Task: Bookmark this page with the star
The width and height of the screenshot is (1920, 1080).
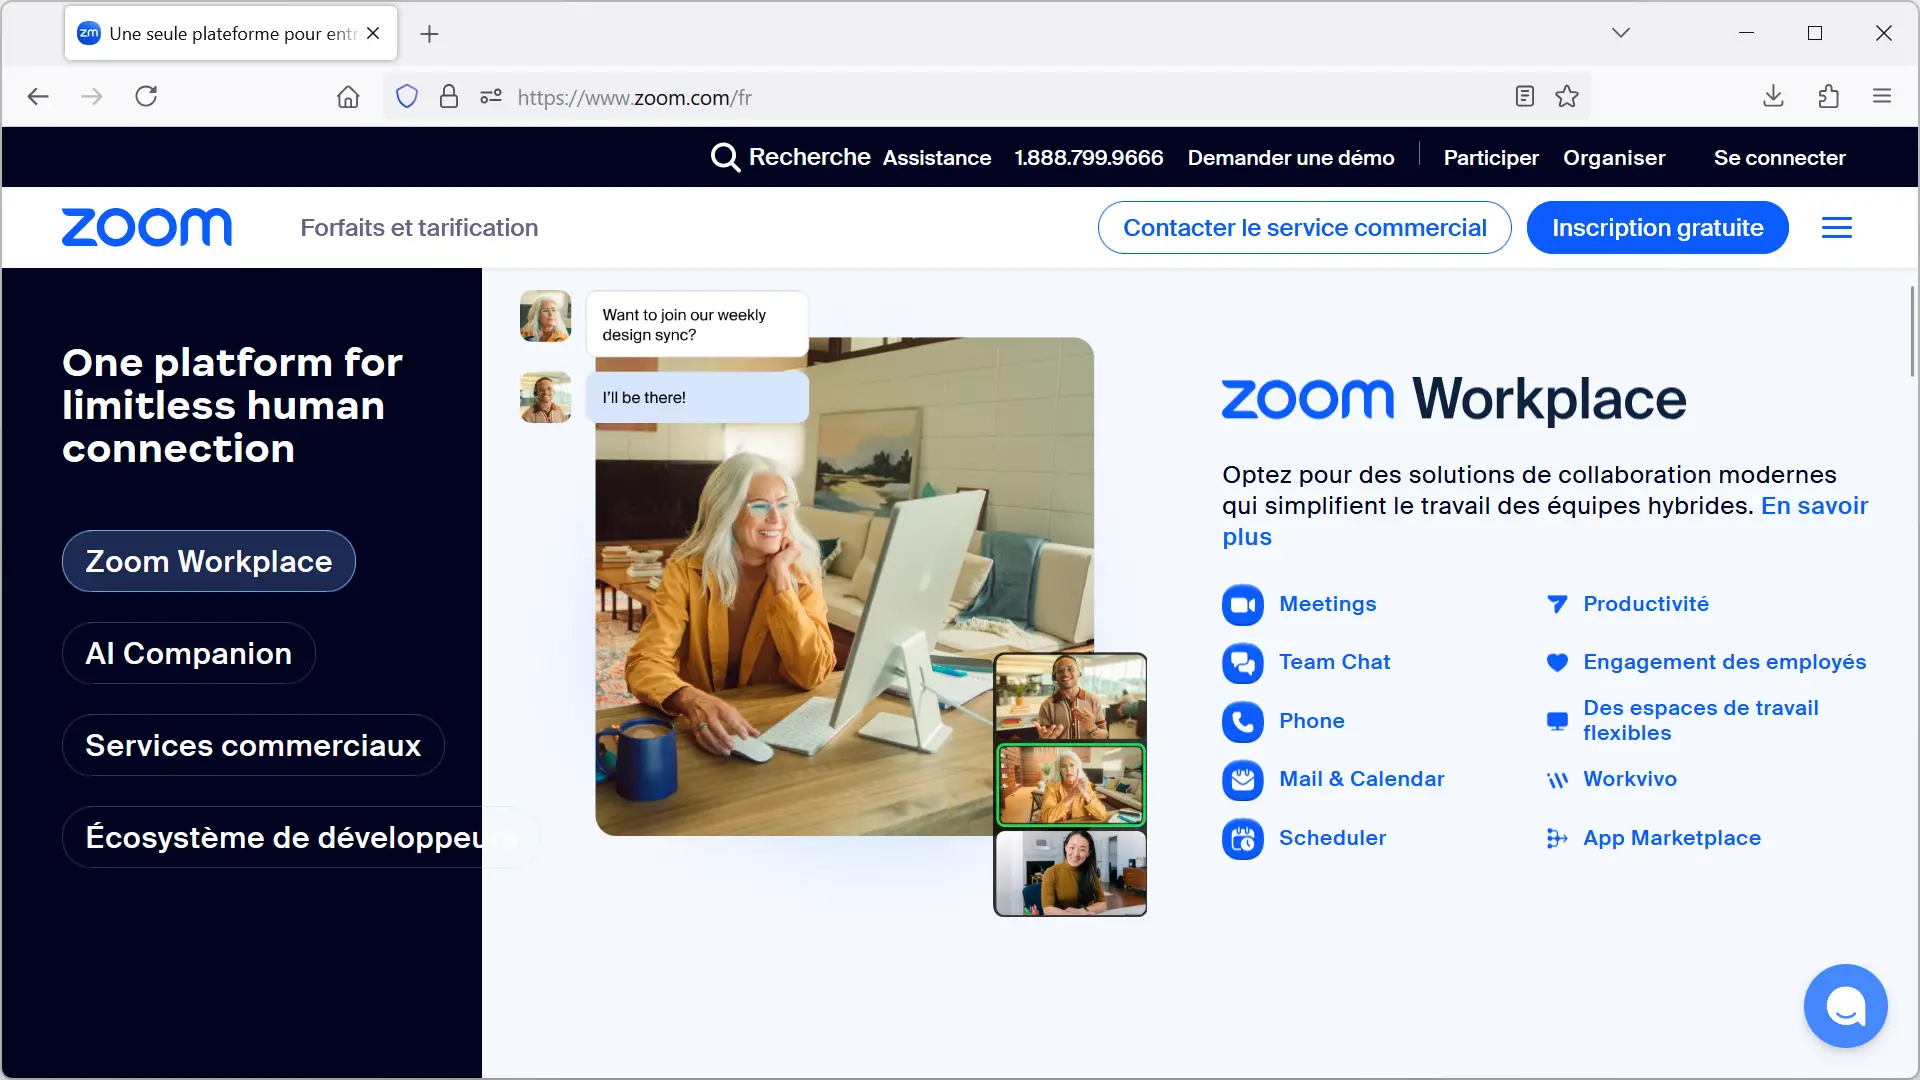Action: [x=1567, y=97]
